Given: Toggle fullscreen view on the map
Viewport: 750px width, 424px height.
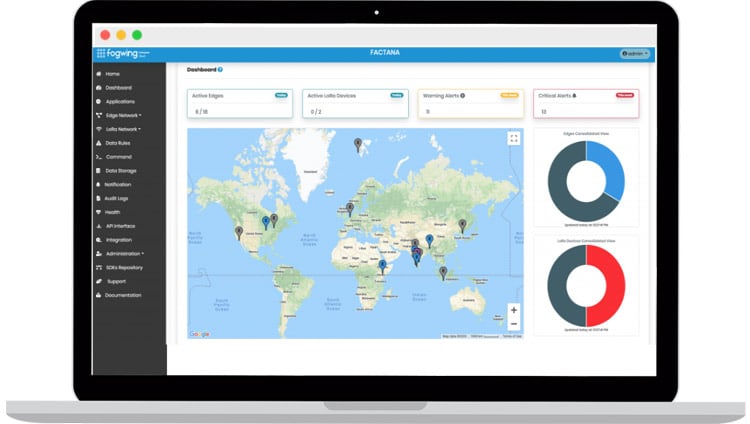Looking at the screenshot, I should (x=513, y=139).
